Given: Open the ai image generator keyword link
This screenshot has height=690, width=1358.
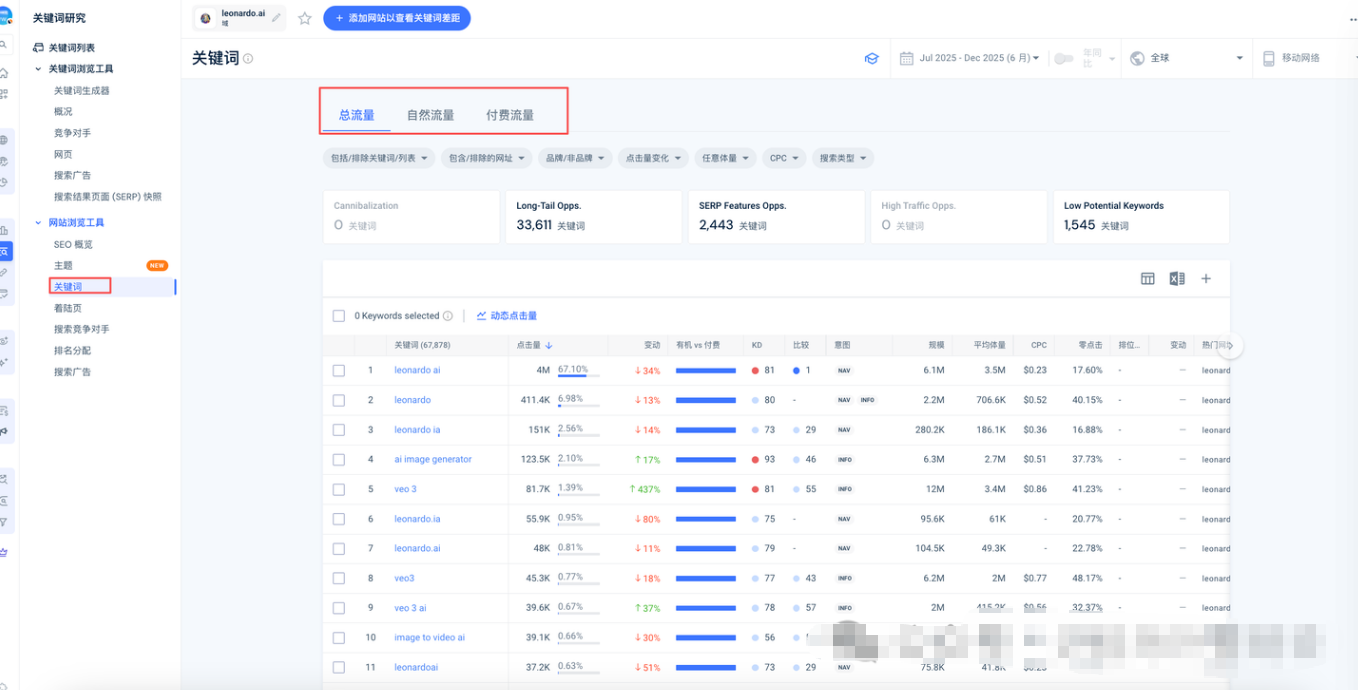Looking at the screenshot, I should pos(433,460).
